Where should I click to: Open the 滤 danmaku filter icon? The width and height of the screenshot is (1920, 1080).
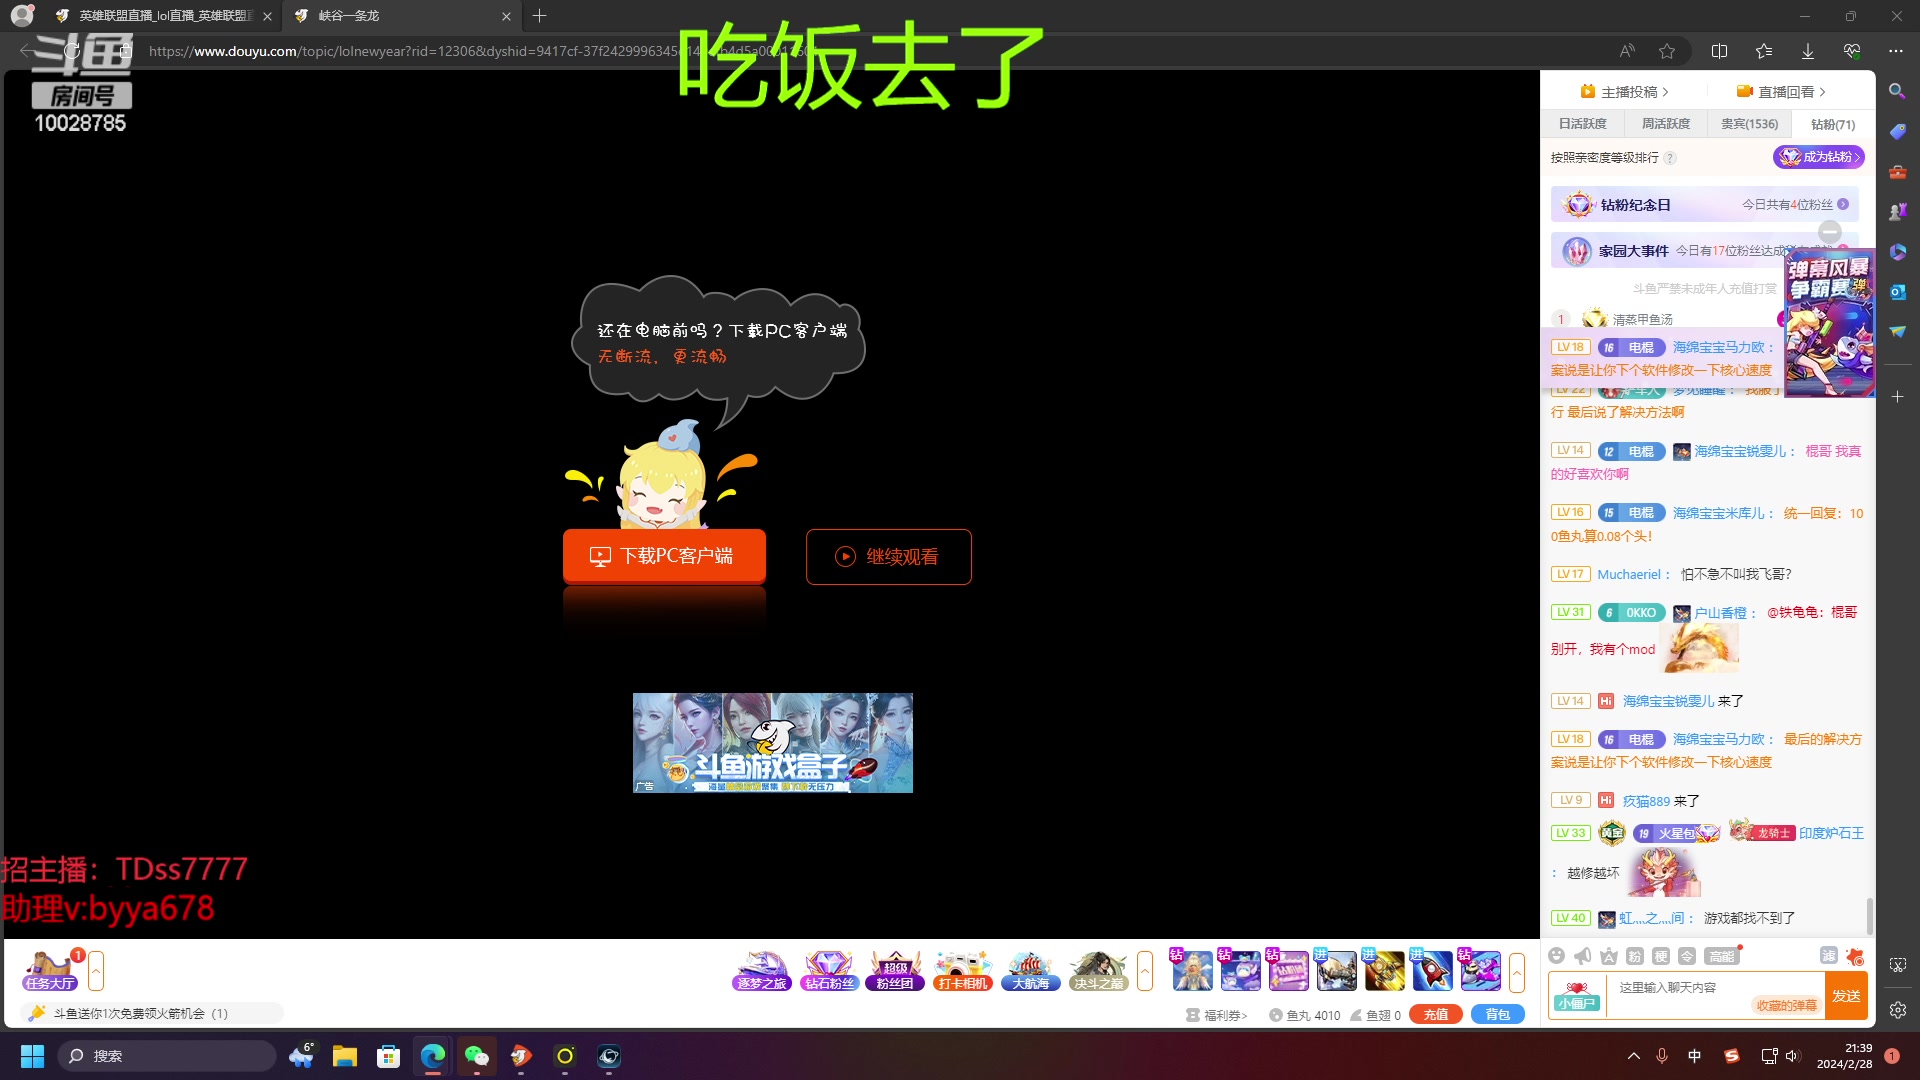pos(1829,956)
